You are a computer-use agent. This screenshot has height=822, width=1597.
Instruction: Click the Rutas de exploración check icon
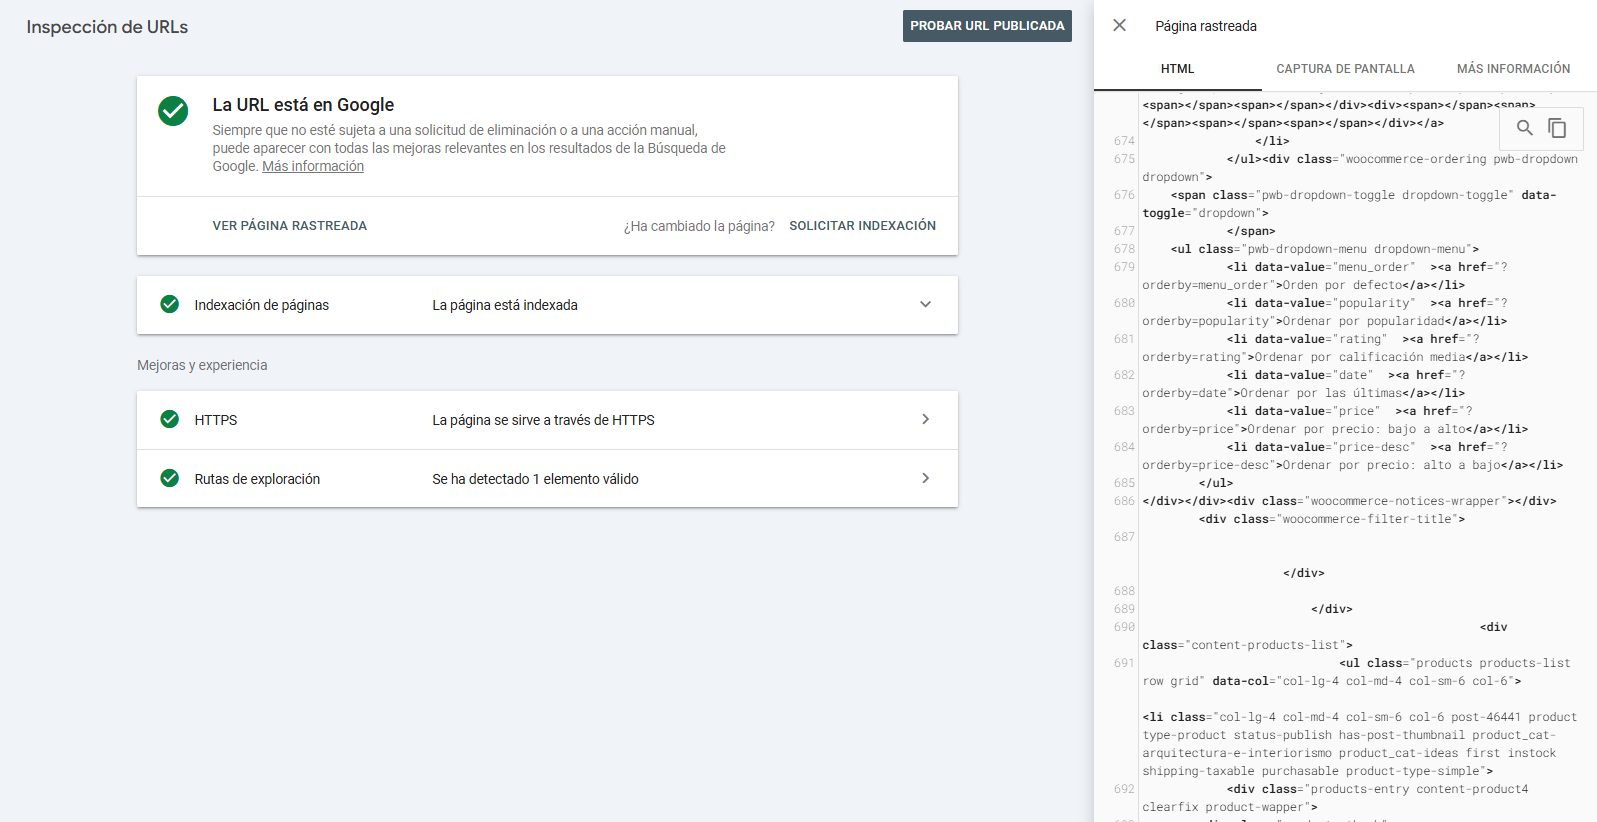[170, 478]
